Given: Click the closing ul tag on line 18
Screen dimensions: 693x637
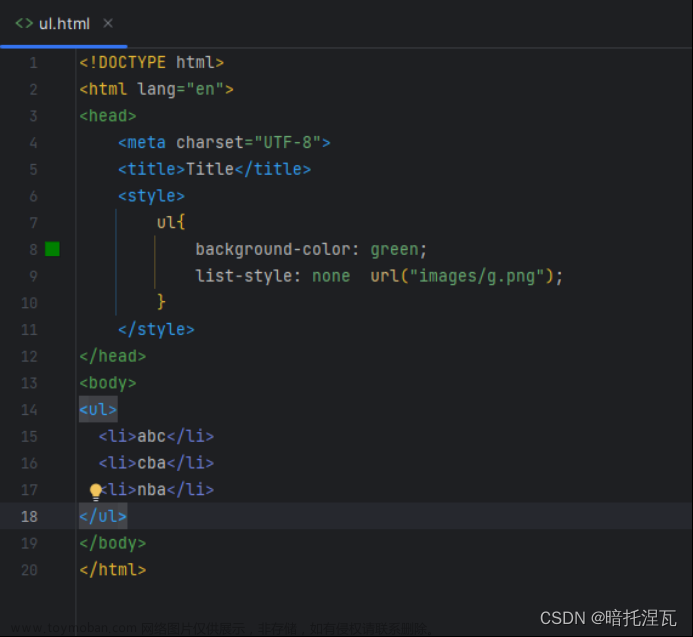Looking at the screenshot, I should (103, 516).
